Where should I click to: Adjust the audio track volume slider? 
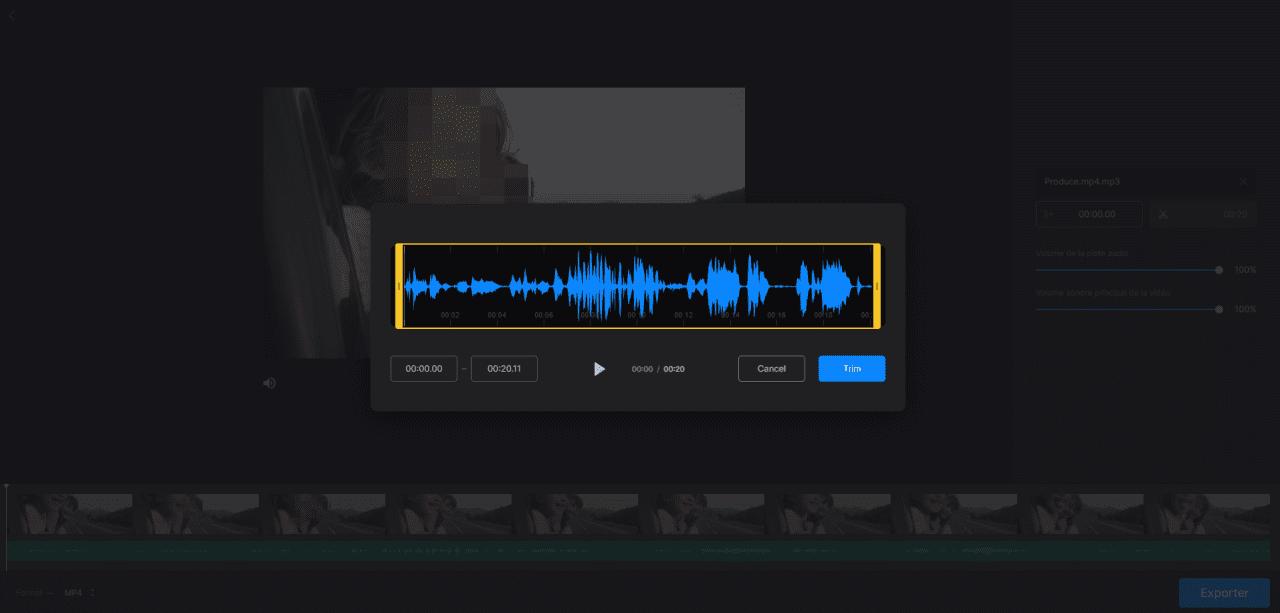(1218, 269)
